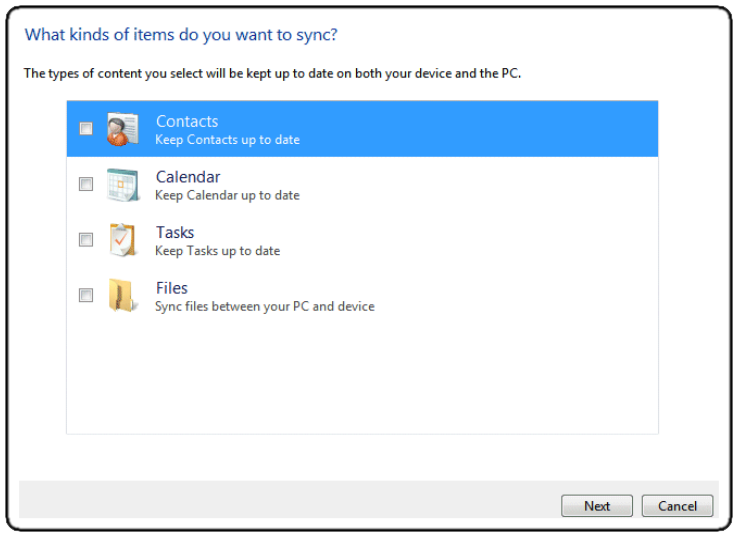Check the Tasks sync checkbox
This screenshot has width=738, height=537.
86,240
